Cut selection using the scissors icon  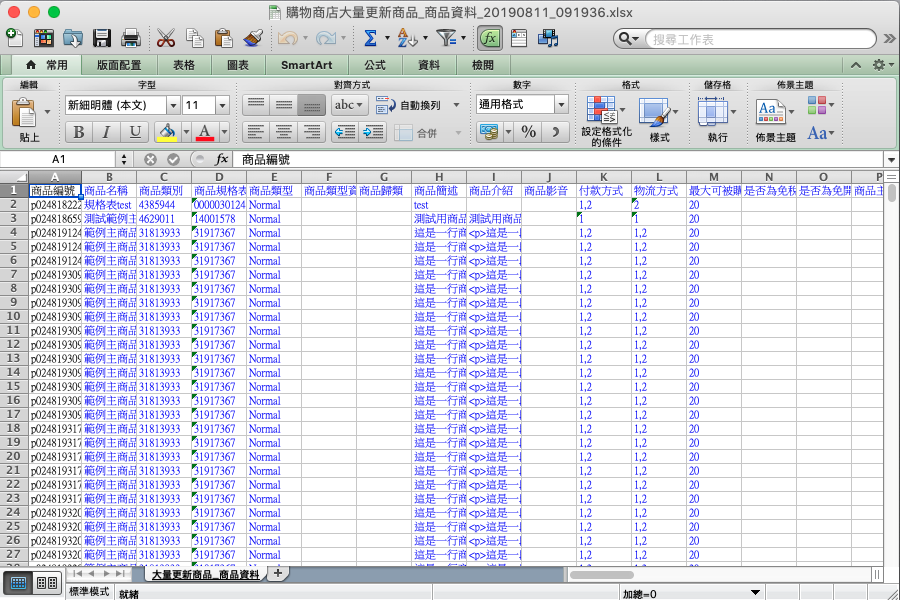coord(166,38)
